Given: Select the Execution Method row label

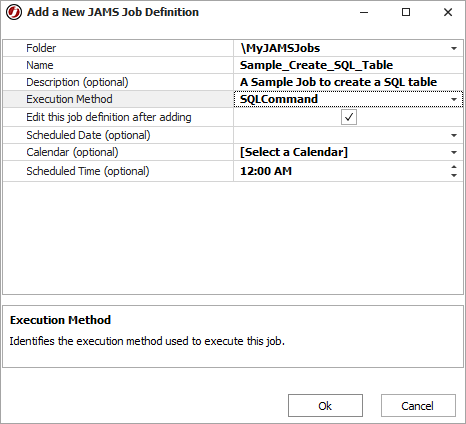Looking at the screenshot, I should 69,99.
